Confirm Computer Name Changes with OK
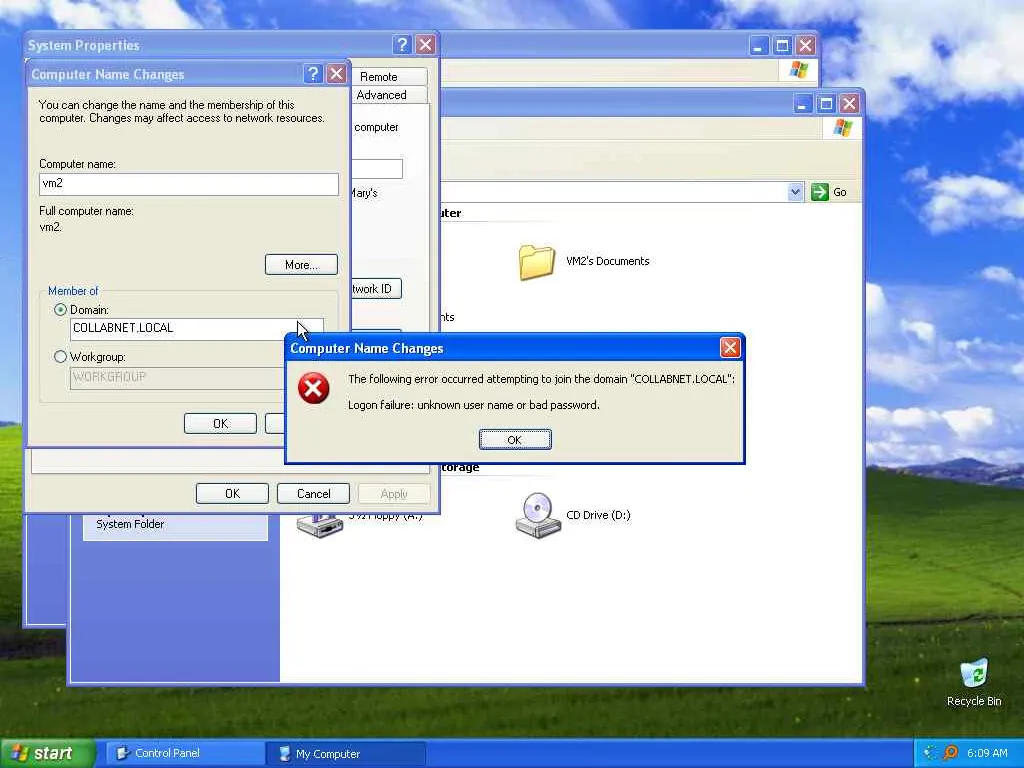1024x768 pixels. 220,424
